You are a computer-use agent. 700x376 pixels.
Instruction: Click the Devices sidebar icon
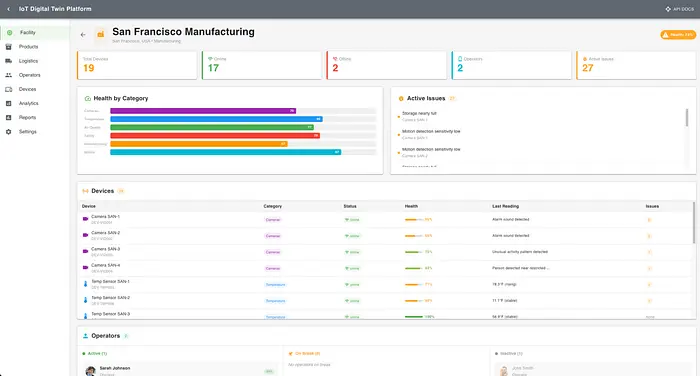pyautogui.click(x=8, y=89)
